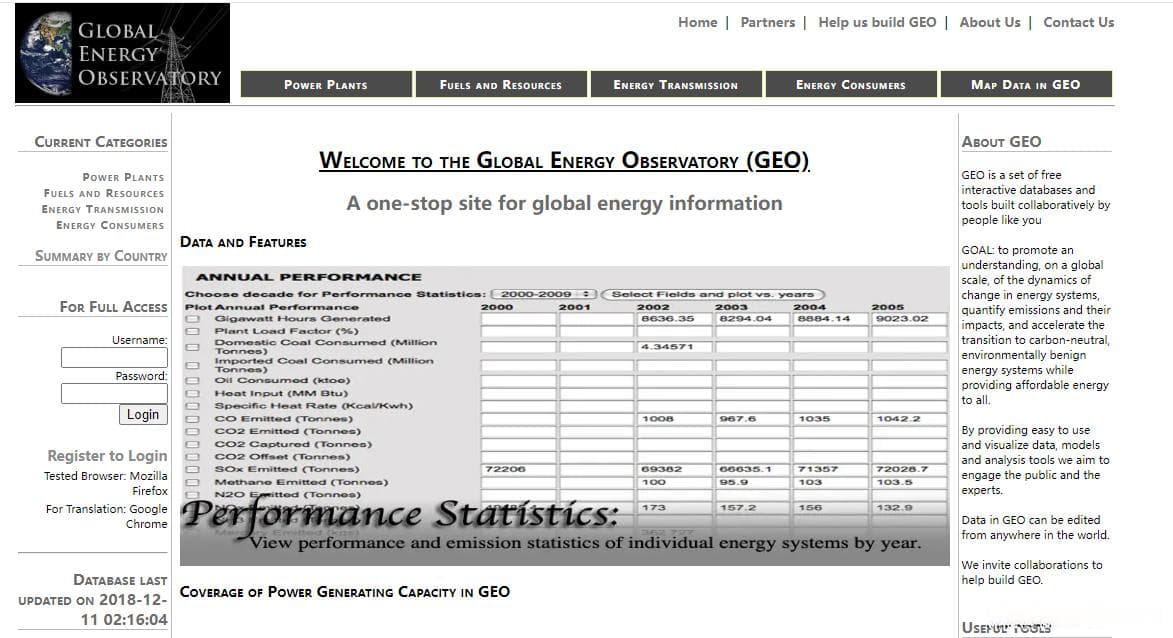Focus the Password input field
The width and height of the screenshot is (1173, 638).
(114, 393)
